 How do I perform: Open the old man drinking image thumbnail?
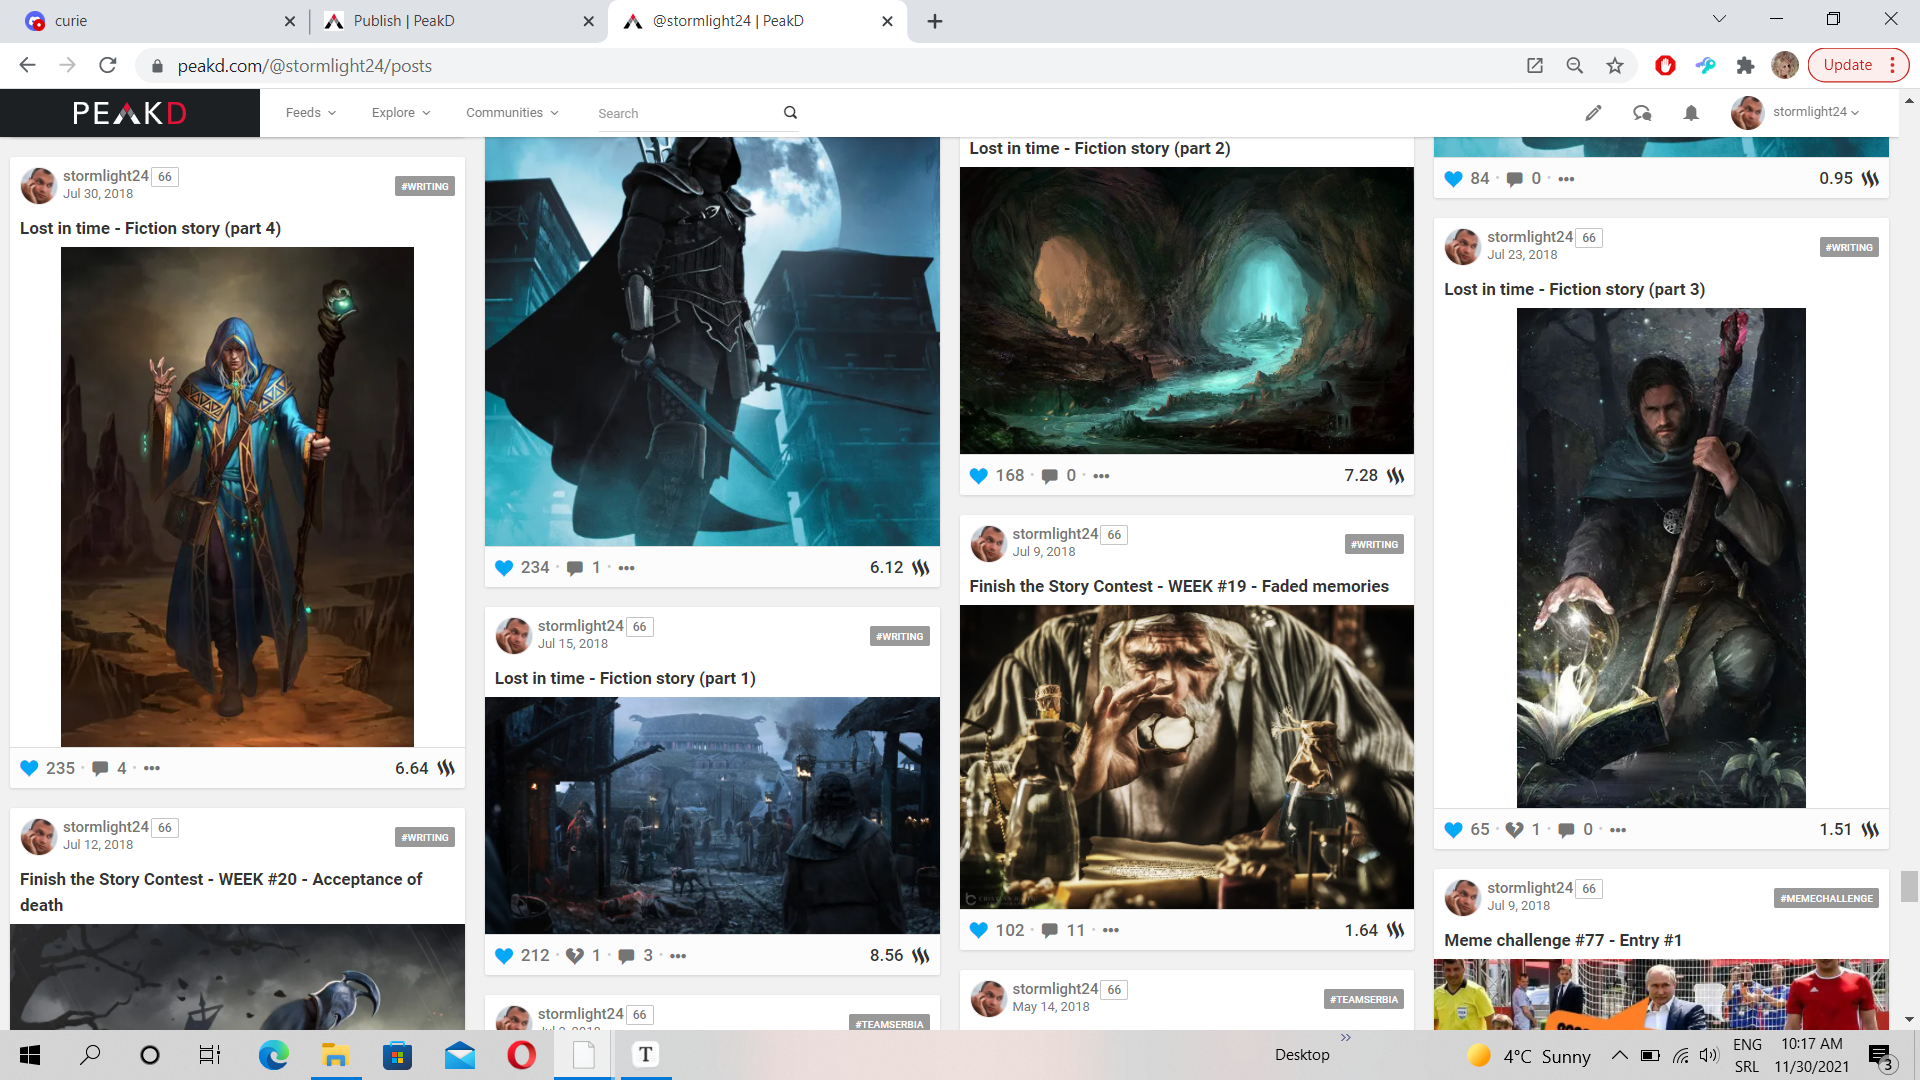tap(1187, 757)
